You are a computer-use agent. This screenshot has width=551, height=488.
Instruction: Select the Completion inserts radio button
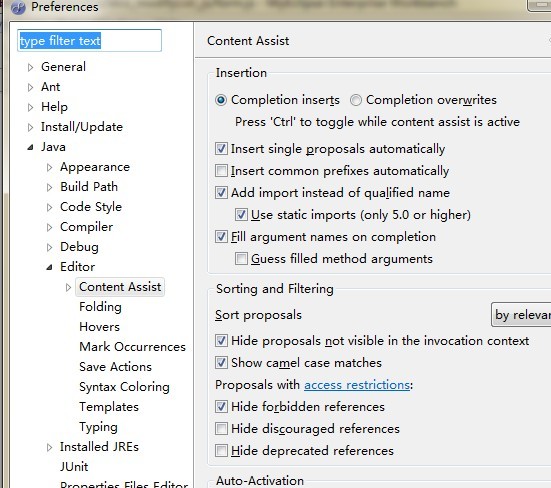coord(221,100)
